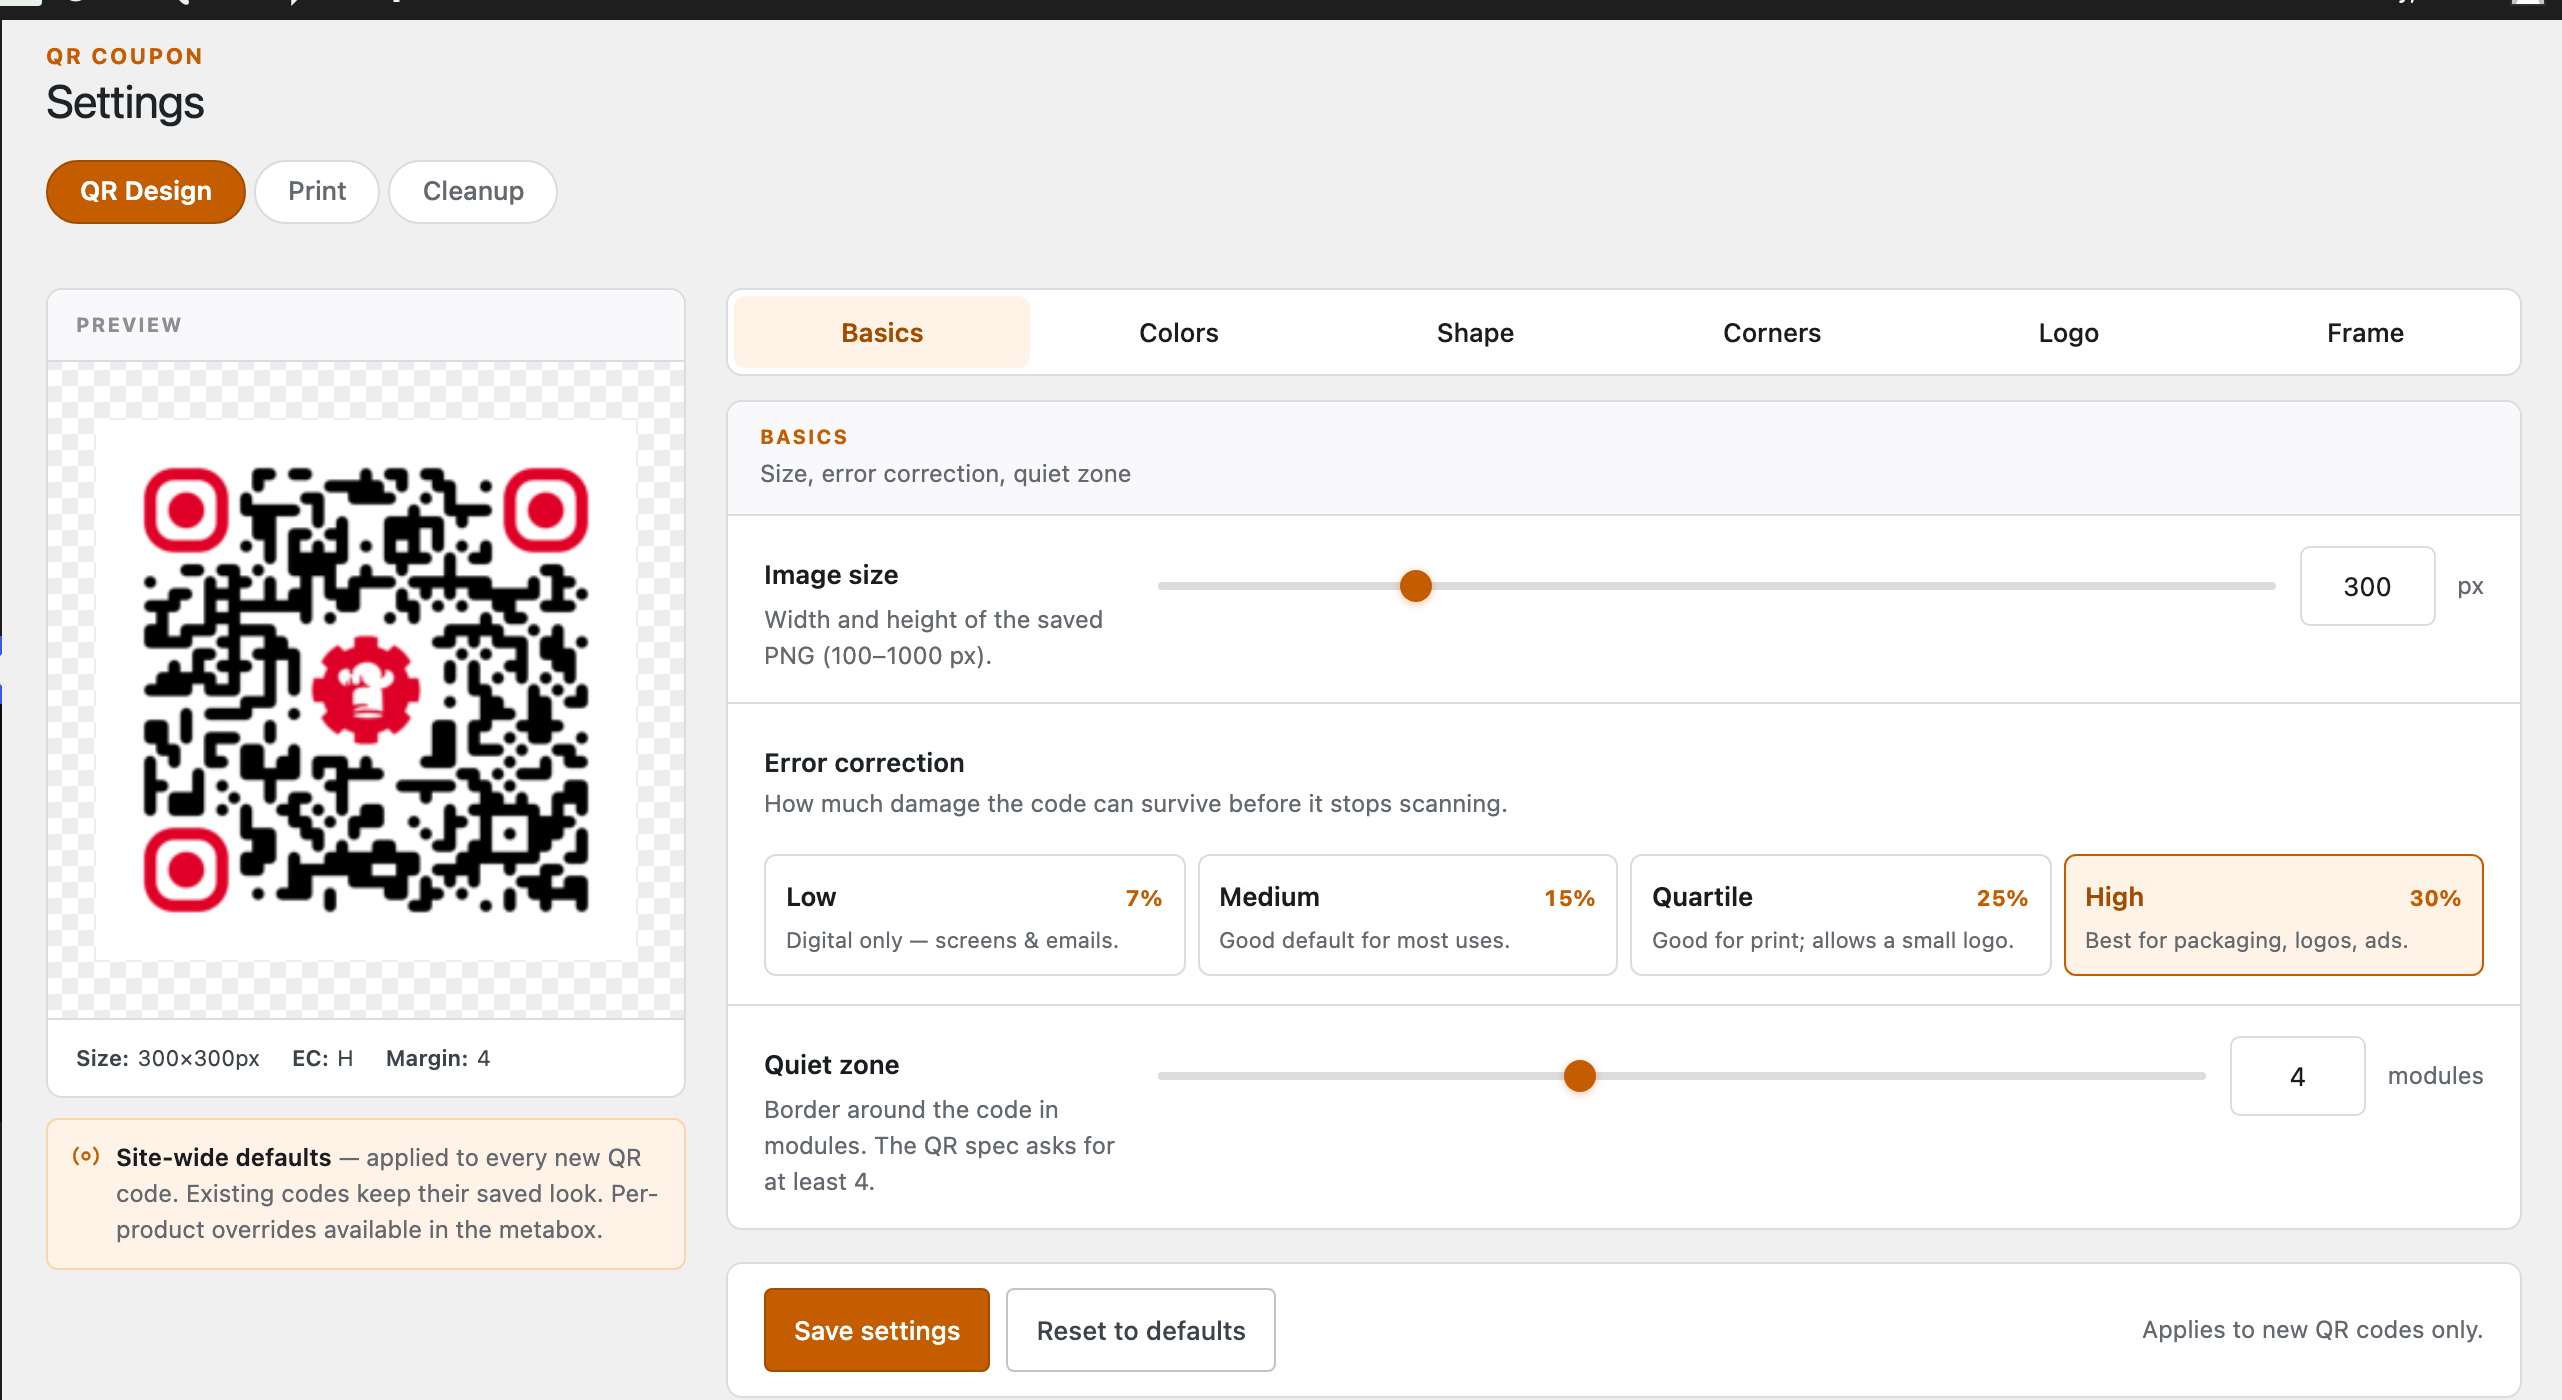
Task: Choose Quartile 25% error correction
Action: (x=1840, y=915)
